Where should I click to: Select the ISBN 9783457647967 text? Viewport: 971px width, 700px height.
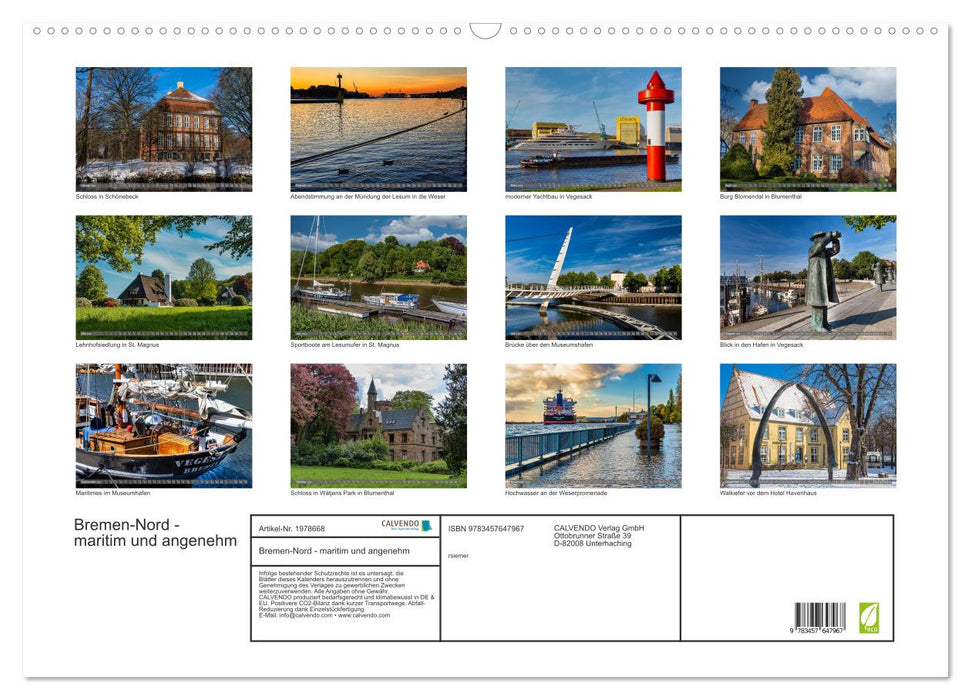[x=487, y=528]
